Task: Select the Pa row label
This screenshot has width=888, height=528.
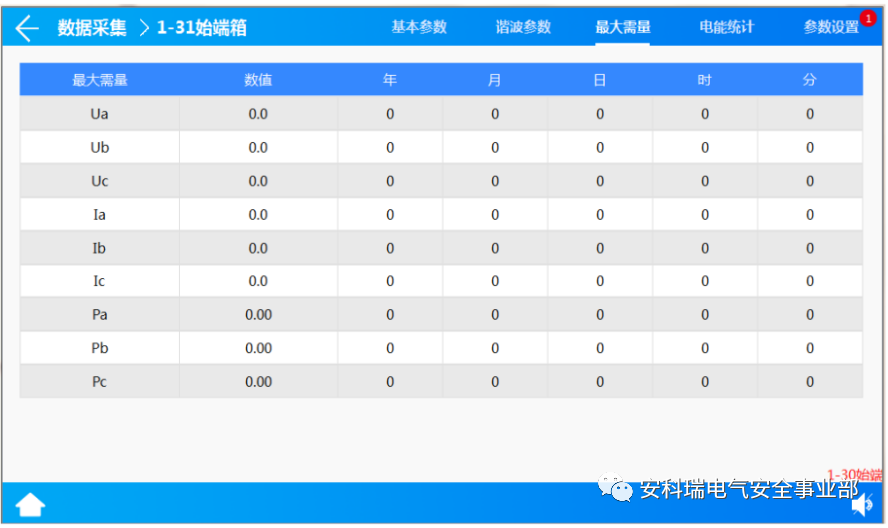Action: [x=100, y=314]
